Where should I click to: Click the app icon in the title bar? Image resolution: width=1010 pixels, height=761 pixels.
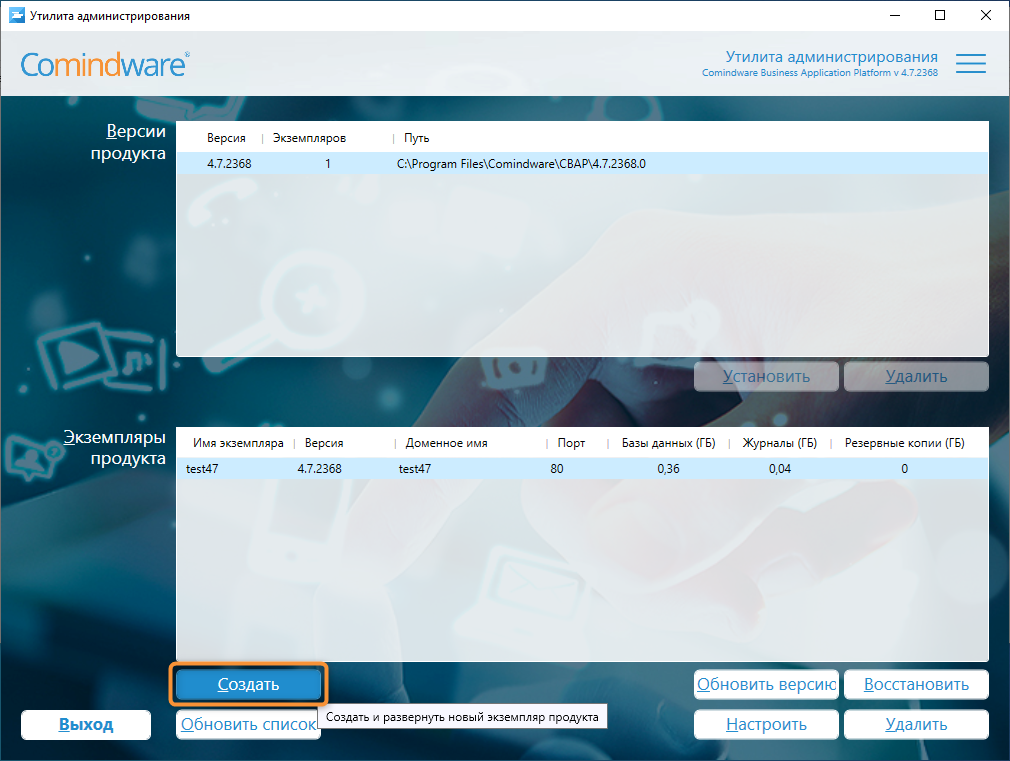coord(16,15)
